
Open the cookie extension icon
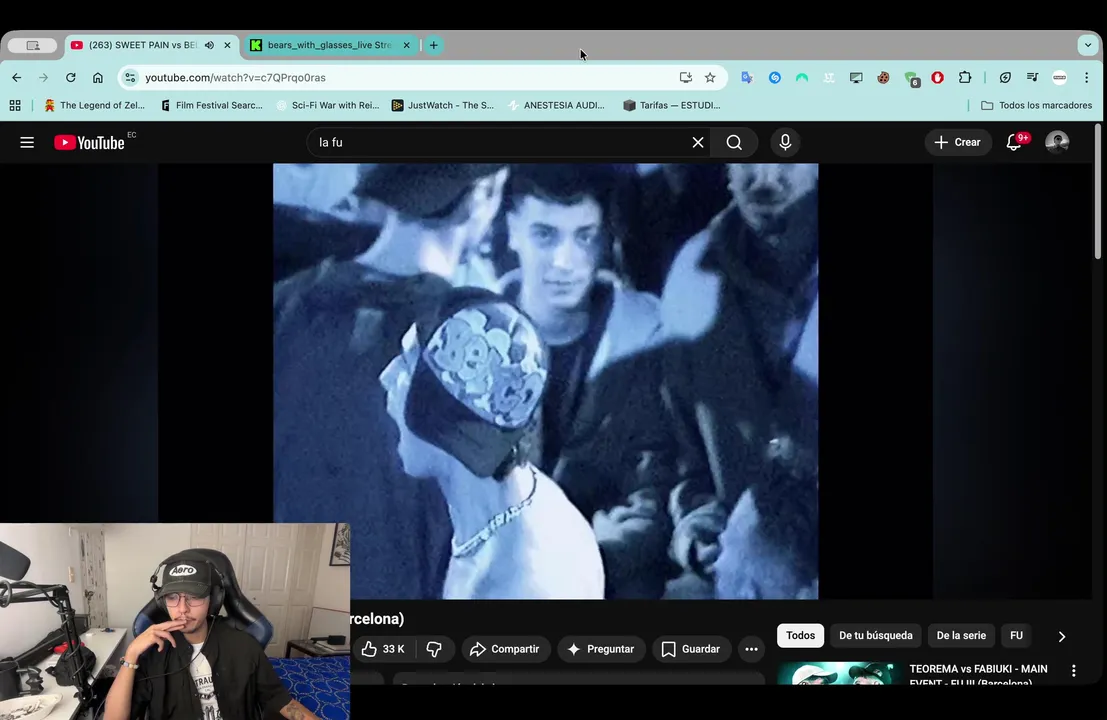click(883, 78)
